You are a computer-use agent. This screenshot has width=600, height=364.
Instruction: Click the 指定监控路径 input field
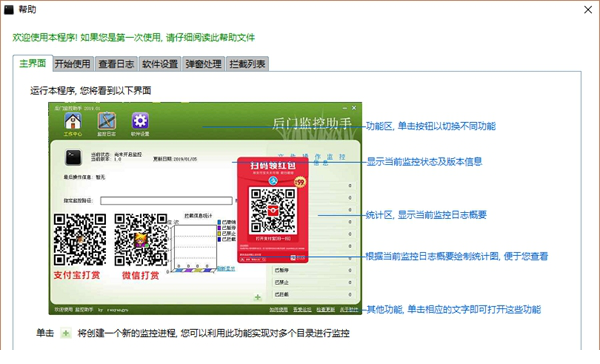[166, 201]
